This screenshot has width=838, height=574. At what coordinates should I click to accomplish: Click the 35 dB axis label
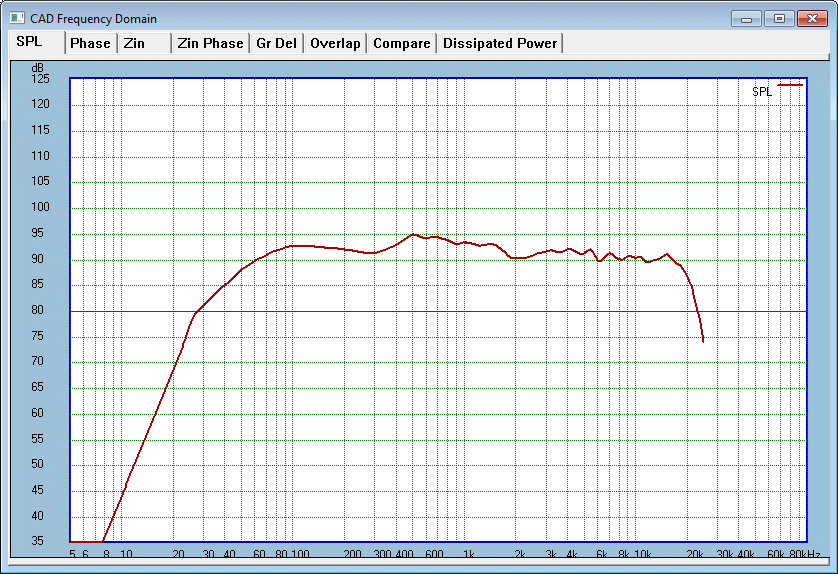click(x=37, y=540)
